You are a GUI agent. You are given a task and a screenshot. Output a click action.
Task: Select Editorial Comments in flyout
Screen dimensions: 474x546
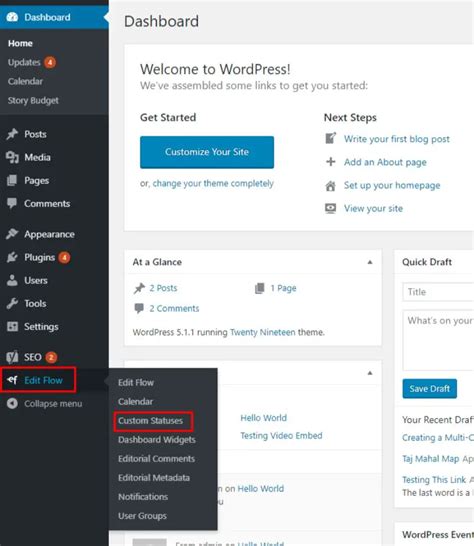(x=156, y=459)
